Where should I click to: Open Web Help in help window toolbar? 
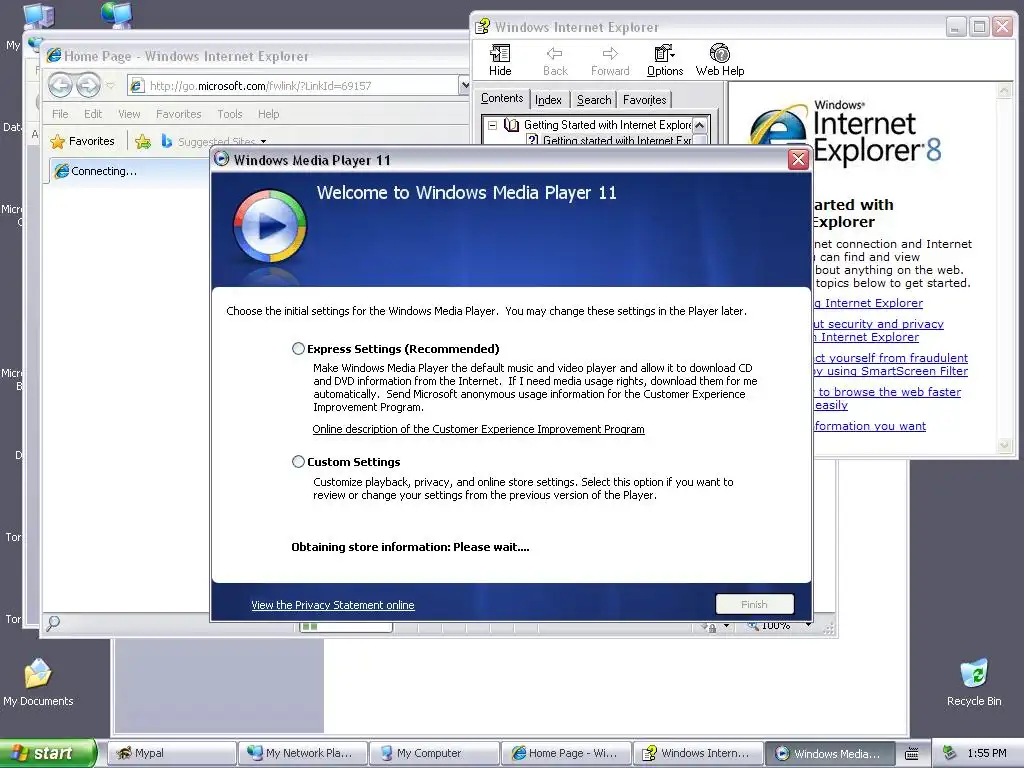720,60
